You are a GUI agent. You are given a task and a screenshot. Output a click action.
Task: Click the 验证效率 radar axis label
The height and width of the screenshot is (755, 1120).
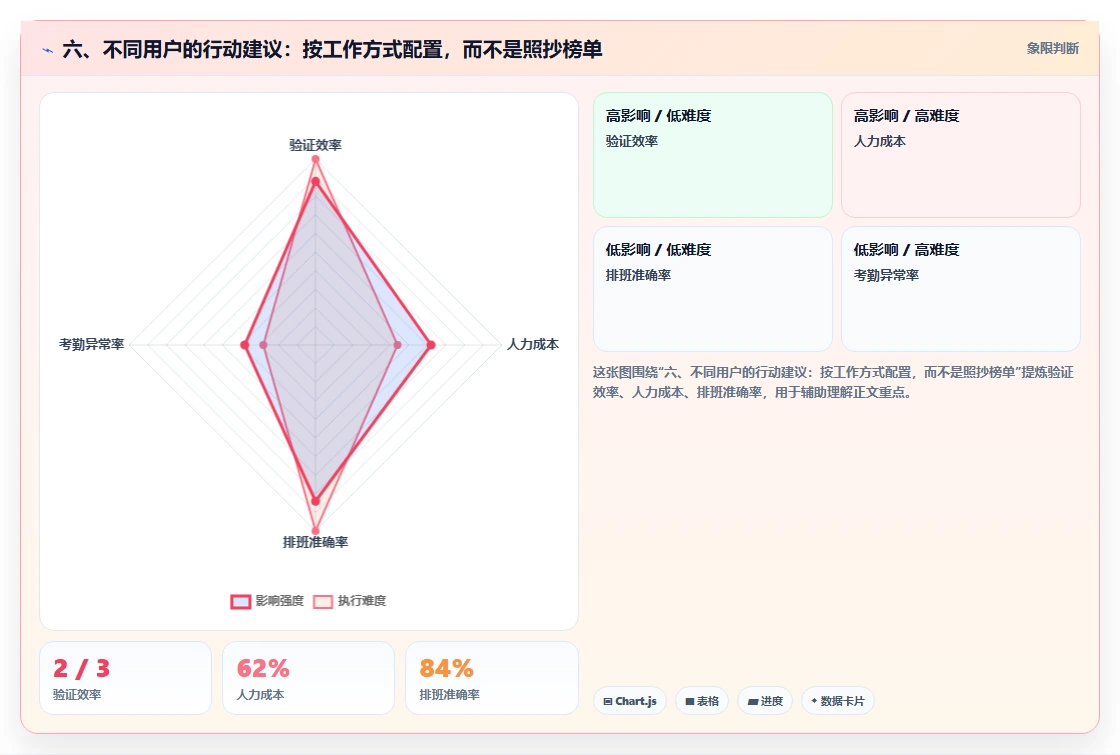pos(315,145)
